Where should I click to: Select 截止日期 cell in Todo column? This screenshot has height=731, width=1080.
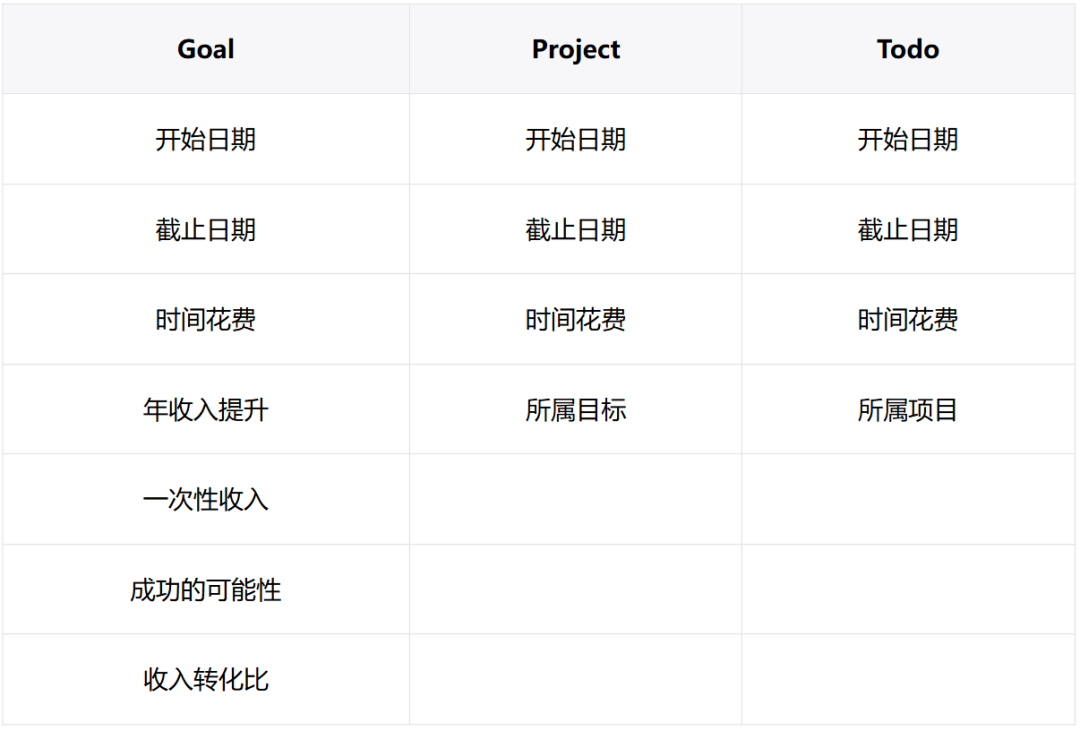[908, 229]
